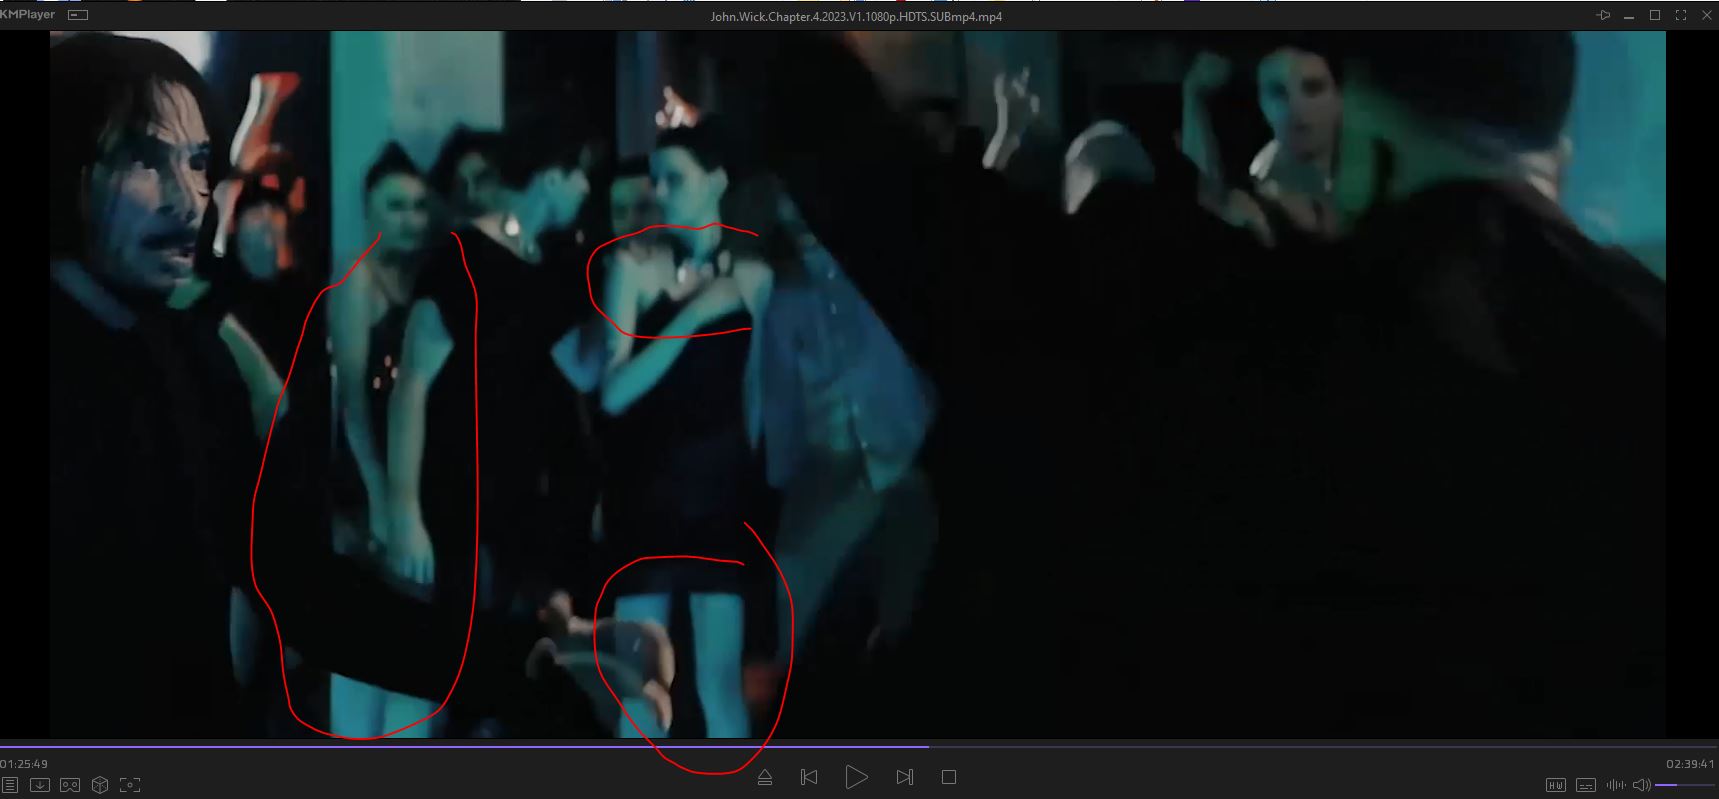Open the playlist panel icon
The width and height of the screenshot is (1719, 799).
point(10,785)
